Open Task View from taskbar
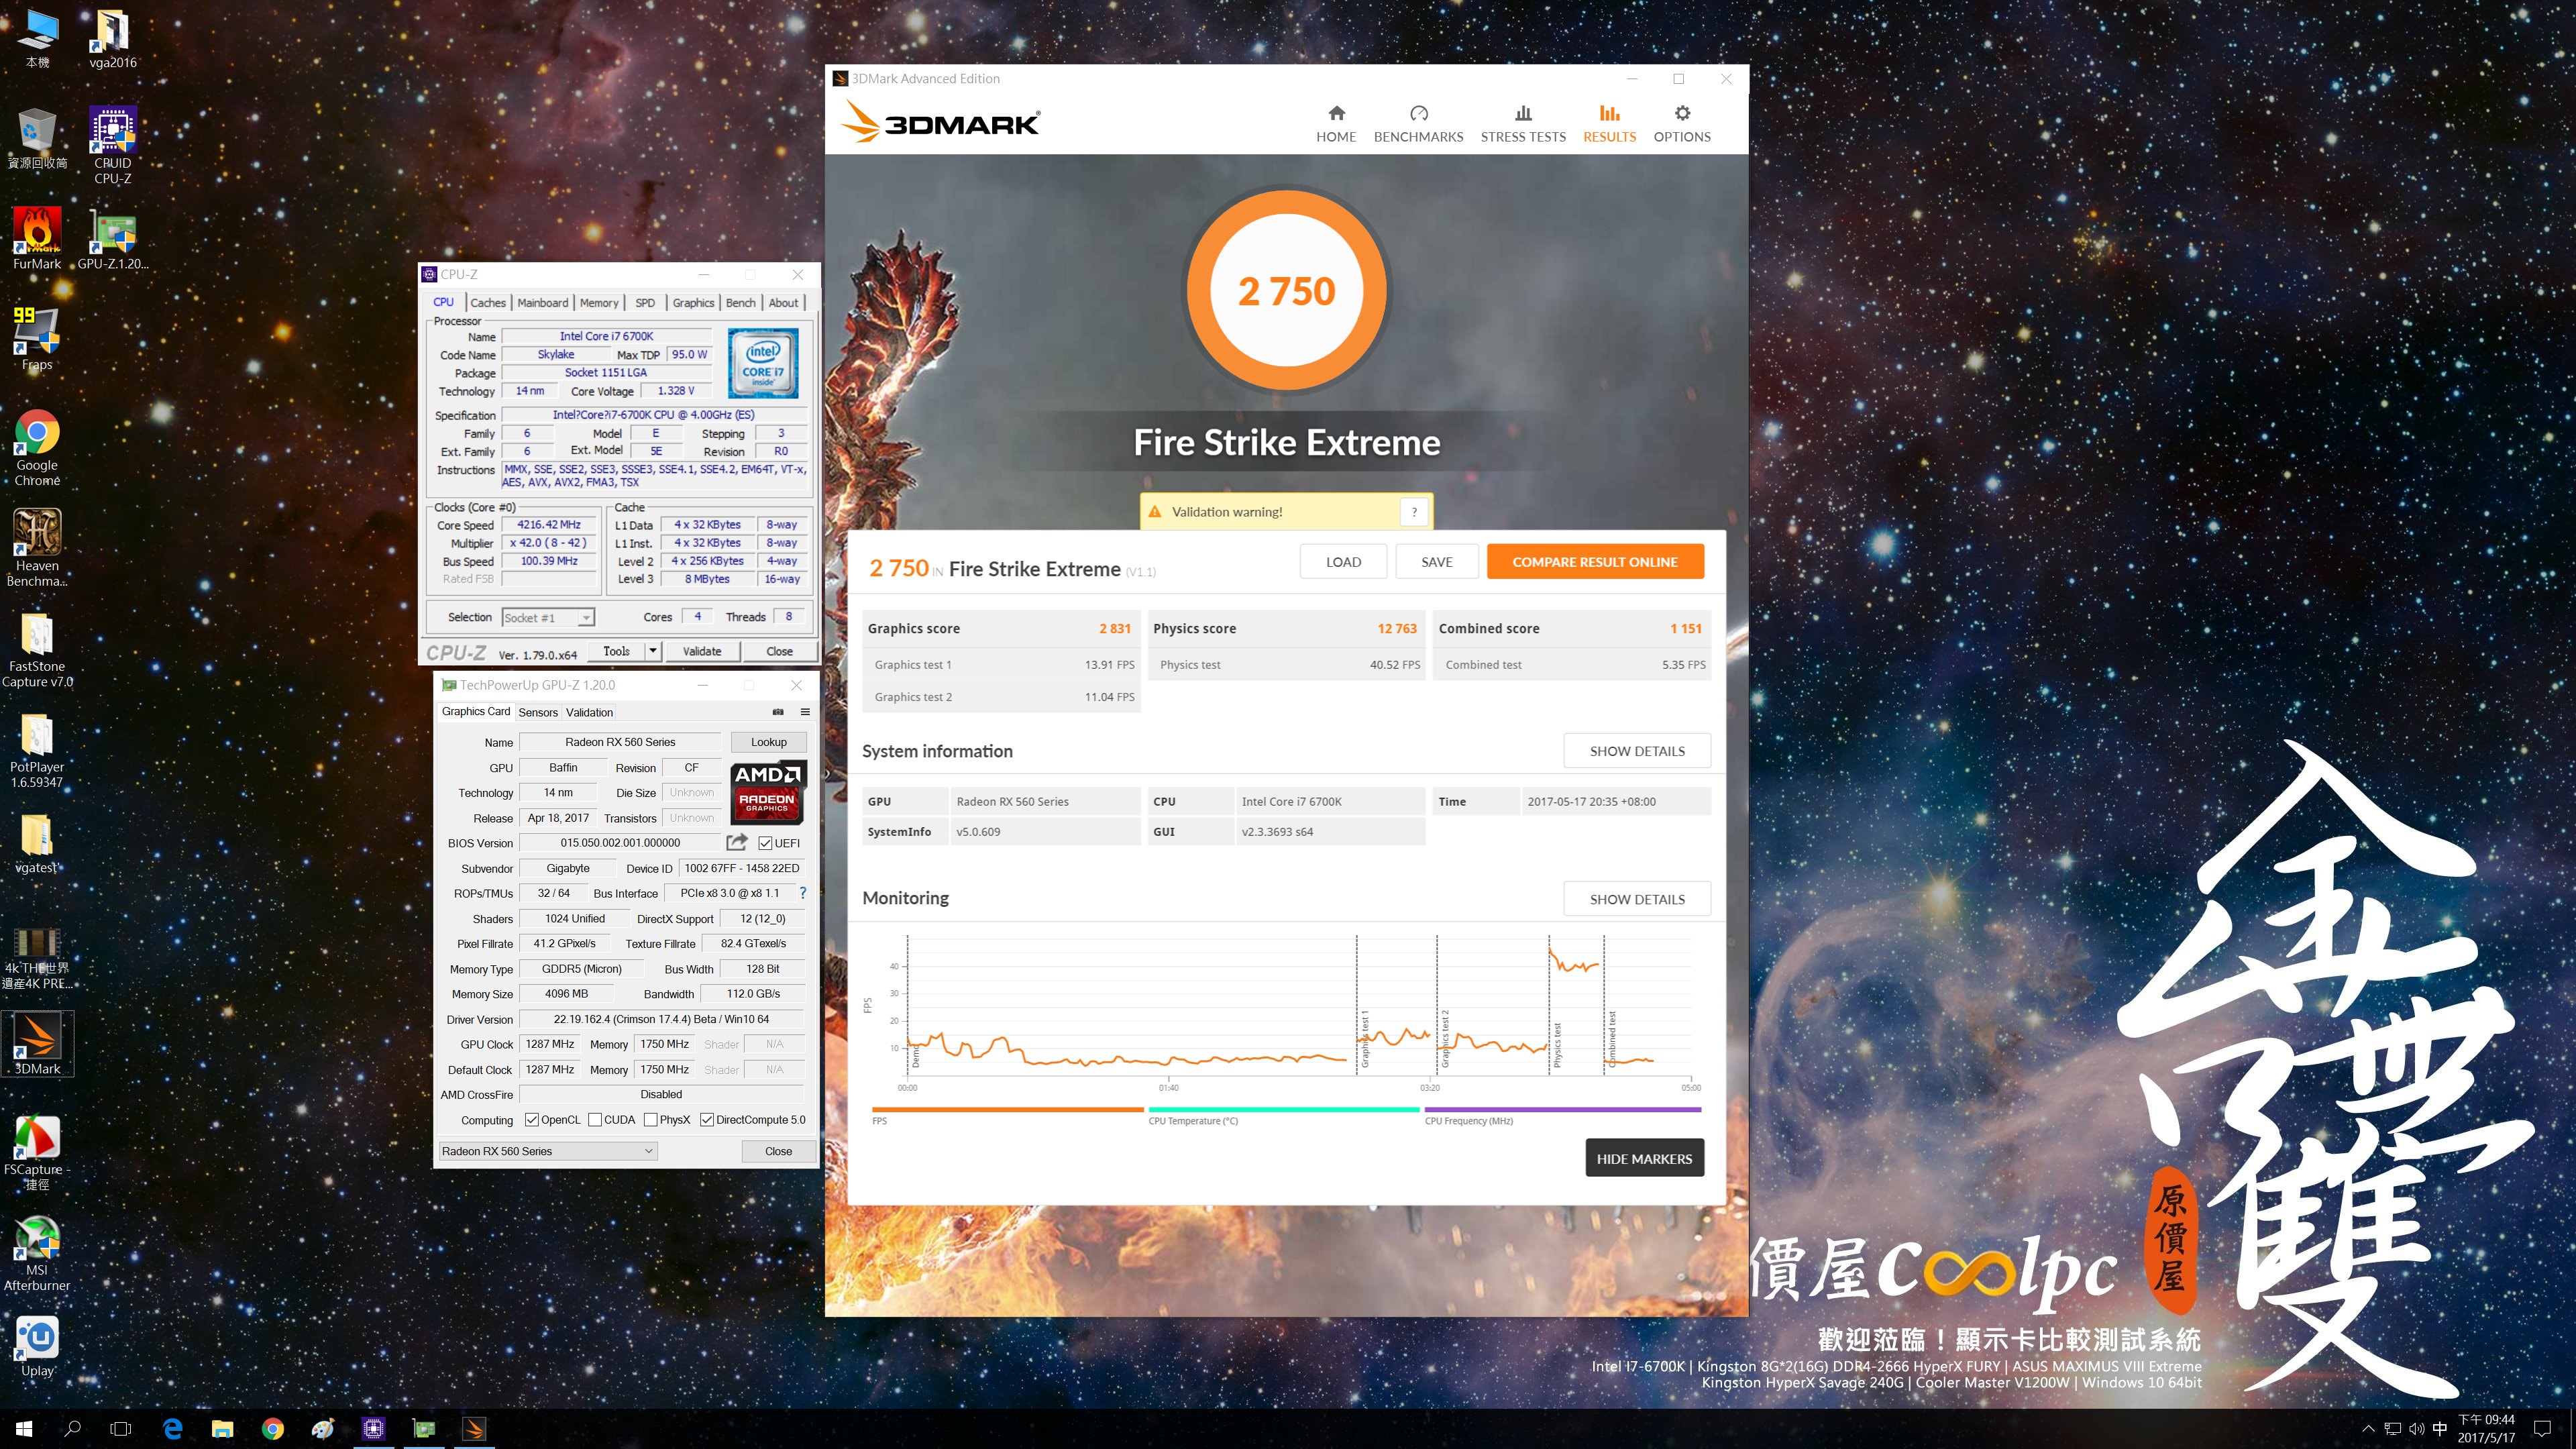The width and height of the screenshot is (2576, 1449). coord(121,1429)
